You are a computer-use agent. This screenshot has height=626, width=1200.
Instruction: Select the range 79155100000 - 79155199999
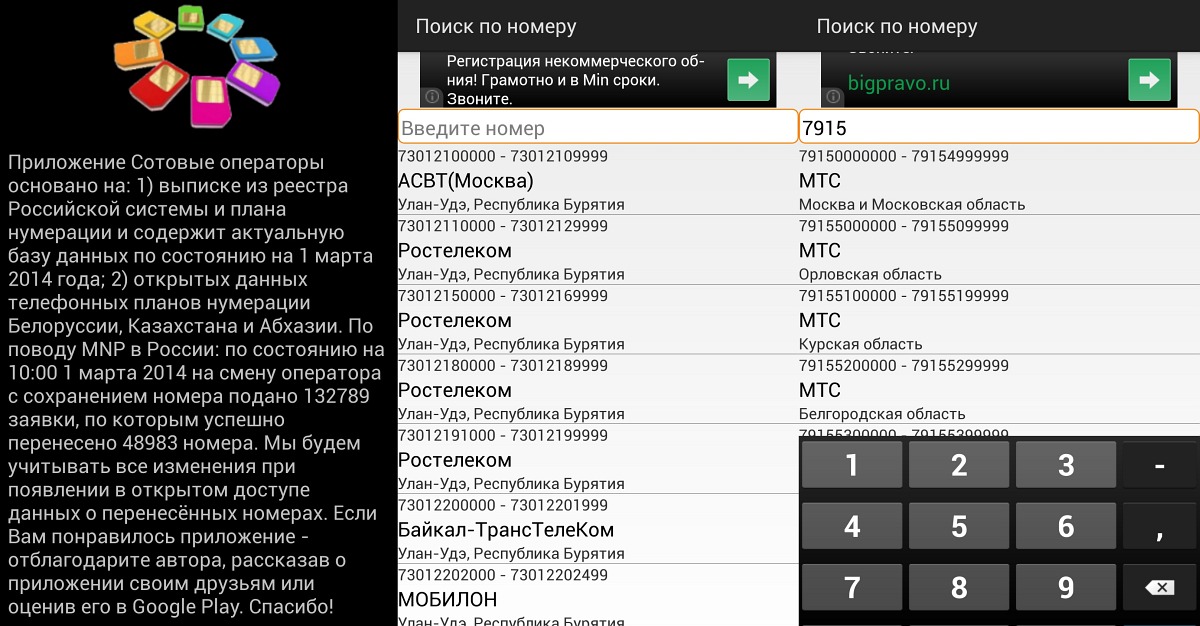pos(904,297)
